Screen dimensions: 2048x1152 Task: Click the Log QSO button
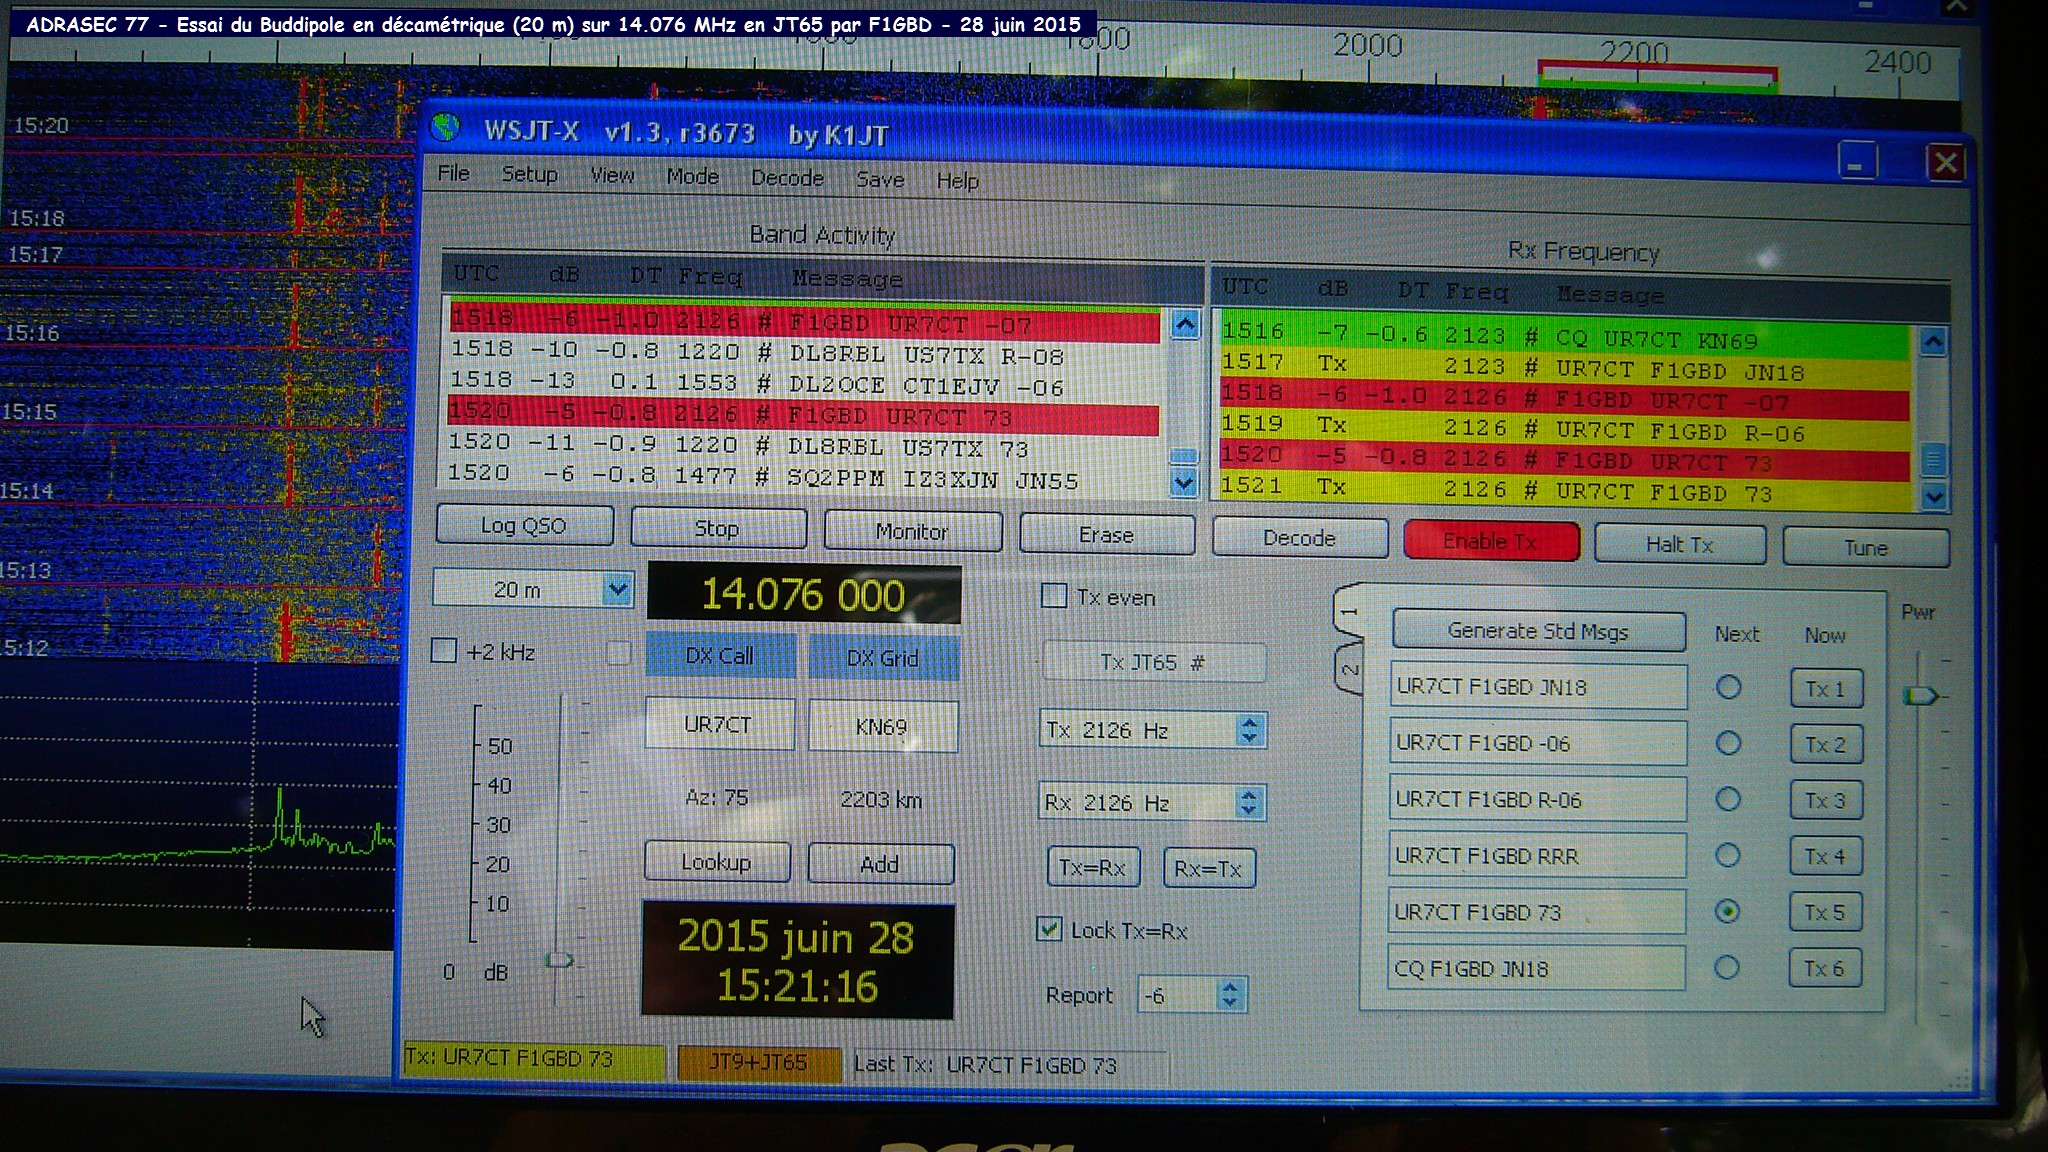(x=524, y=526)
